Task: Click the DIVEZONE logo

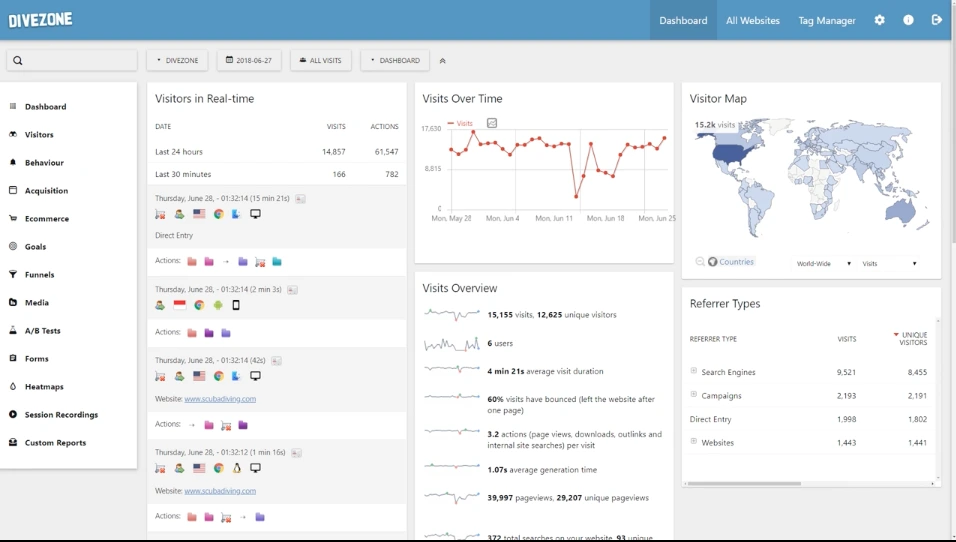Action: point(41,19)
